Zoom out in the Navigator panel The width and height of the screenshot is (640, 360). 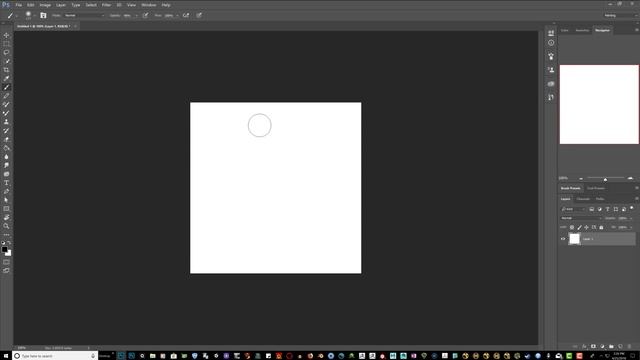[x=581, y=178]
